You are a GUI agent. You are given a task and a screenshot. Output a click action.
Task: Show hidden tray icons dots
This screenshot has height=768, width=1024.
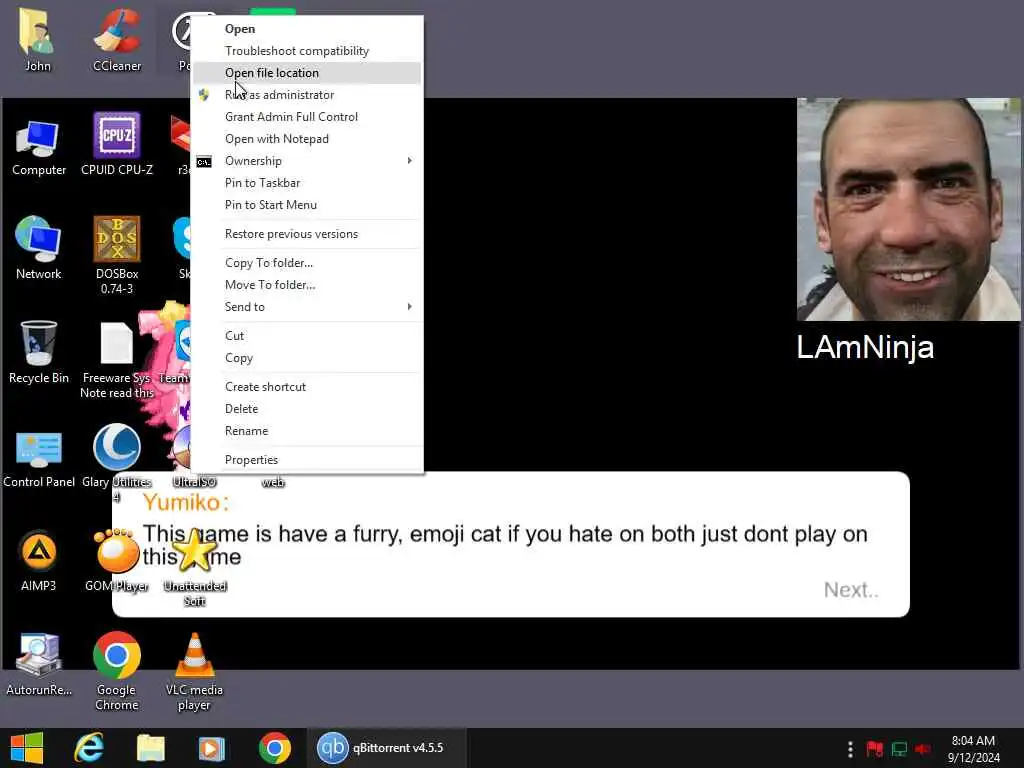(850, 748)
